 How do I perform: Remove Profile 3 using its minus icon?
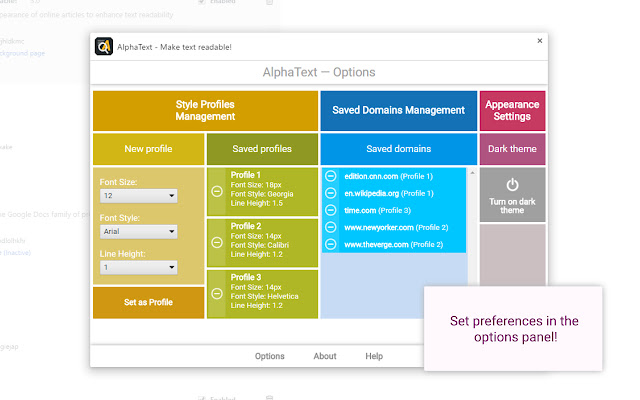click(217, 294)
